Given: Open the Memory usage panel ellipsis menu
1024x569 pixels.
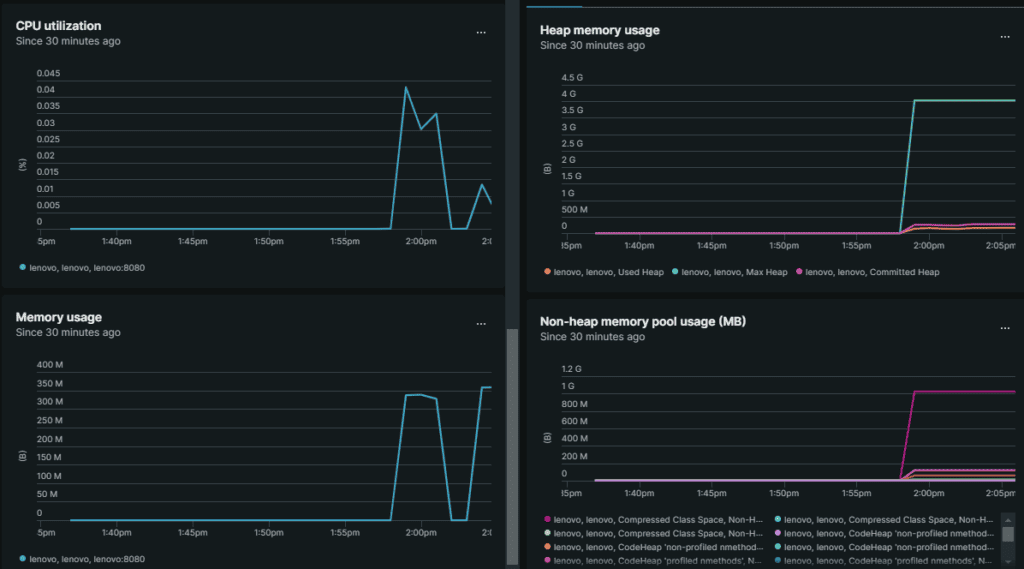Looking at the screenshot, I should pos(481,324).
